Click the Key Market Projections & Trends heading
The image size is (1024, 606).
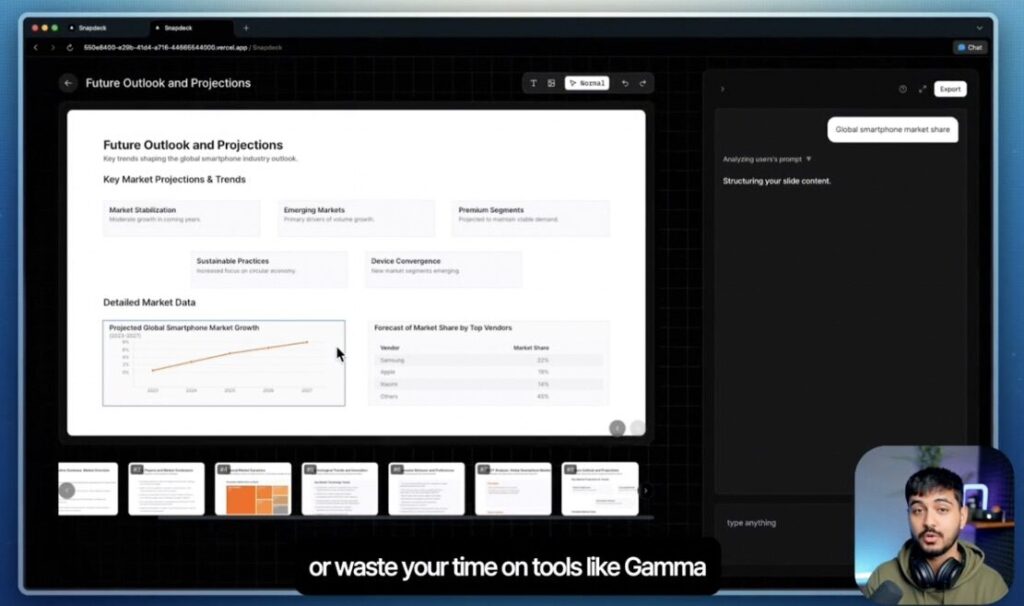click(174, 179)
